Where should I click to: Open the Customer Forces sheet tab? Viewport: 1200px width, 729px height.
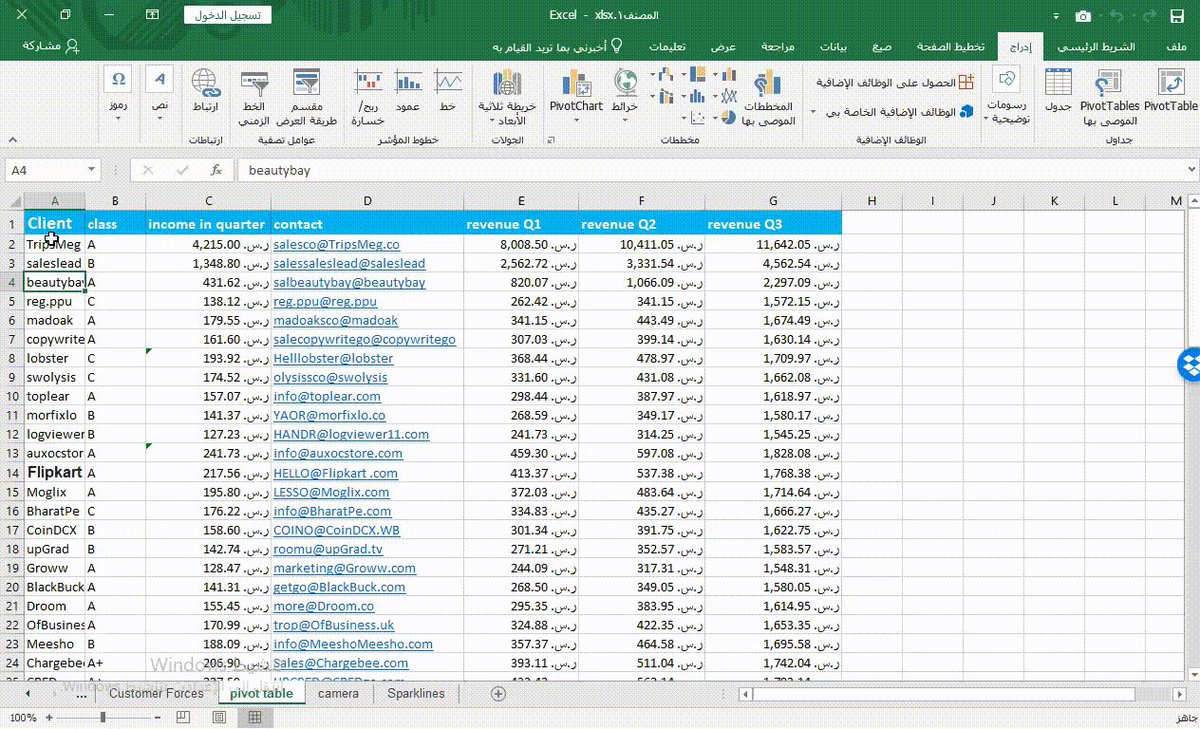pos(156,693)
